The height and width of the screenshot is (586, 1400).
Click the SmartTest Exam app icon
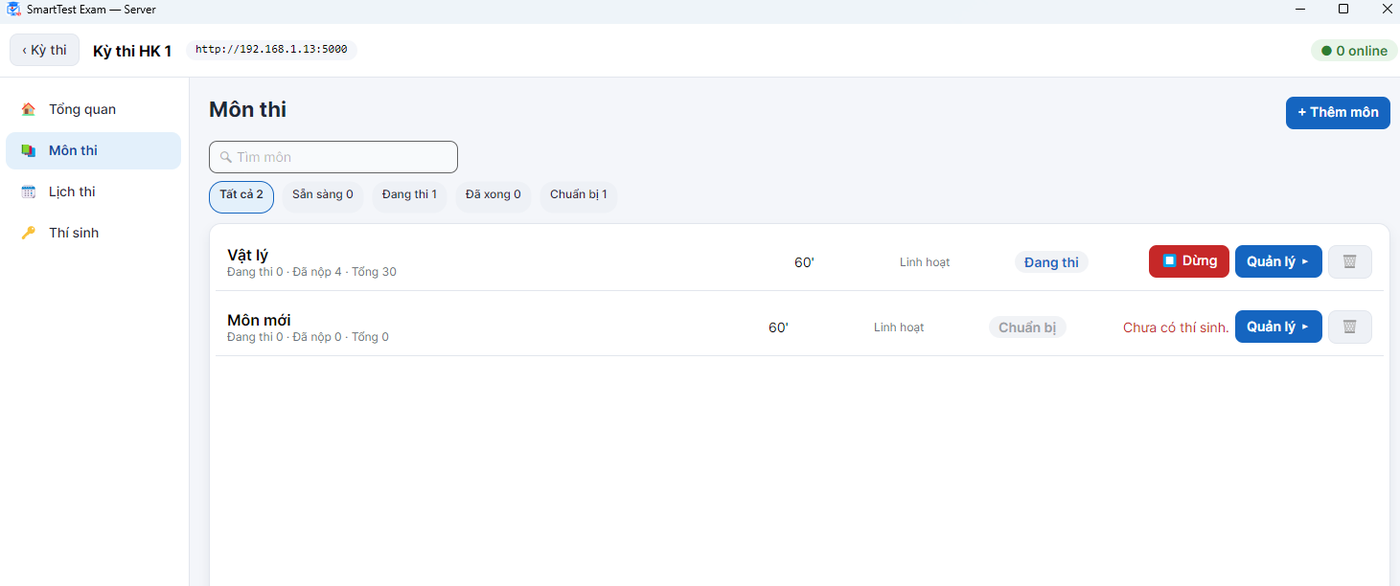14,9
